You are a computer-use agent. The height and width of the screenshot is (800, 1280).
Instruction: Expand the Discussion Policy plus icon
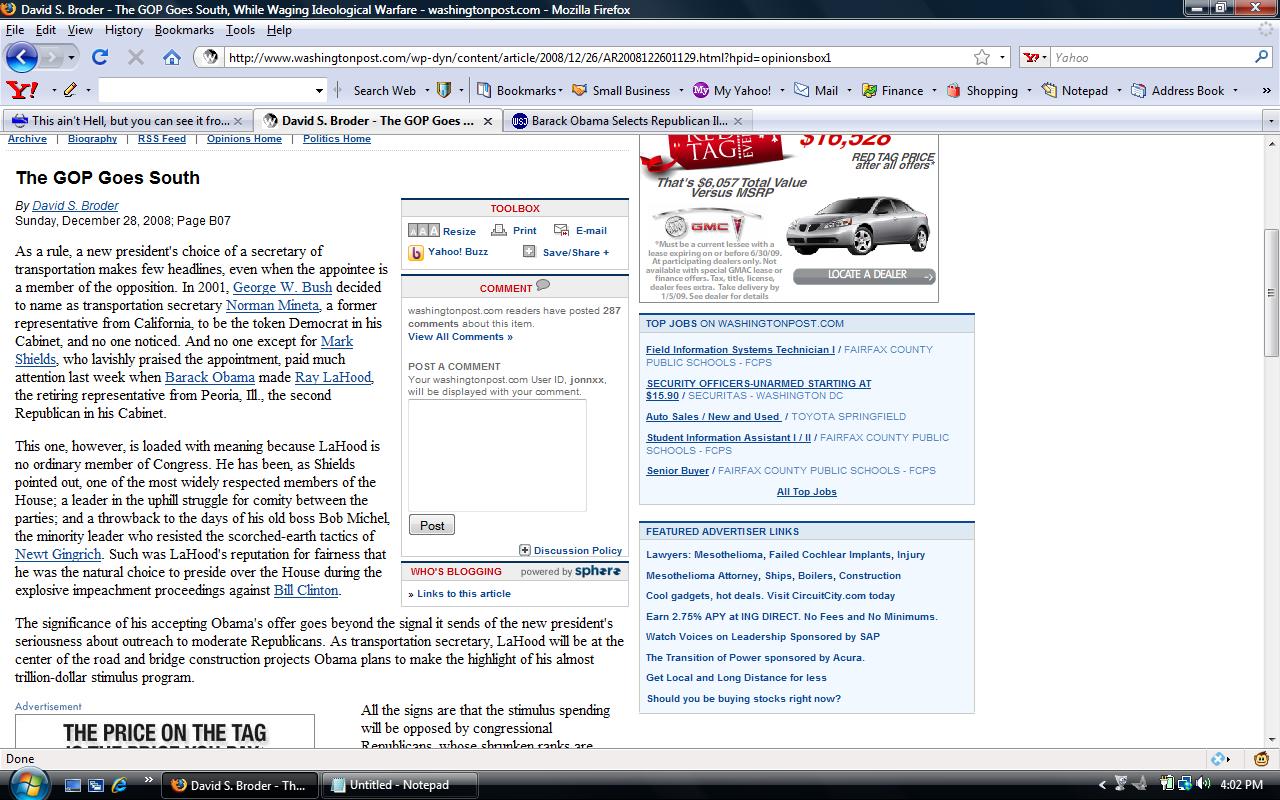click(525, 550)
